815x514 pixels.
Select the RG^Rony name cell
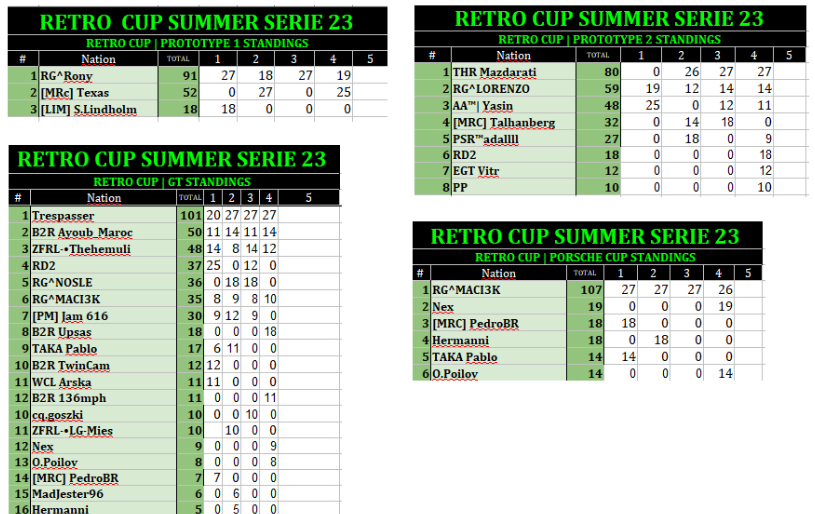coord(98,75)
